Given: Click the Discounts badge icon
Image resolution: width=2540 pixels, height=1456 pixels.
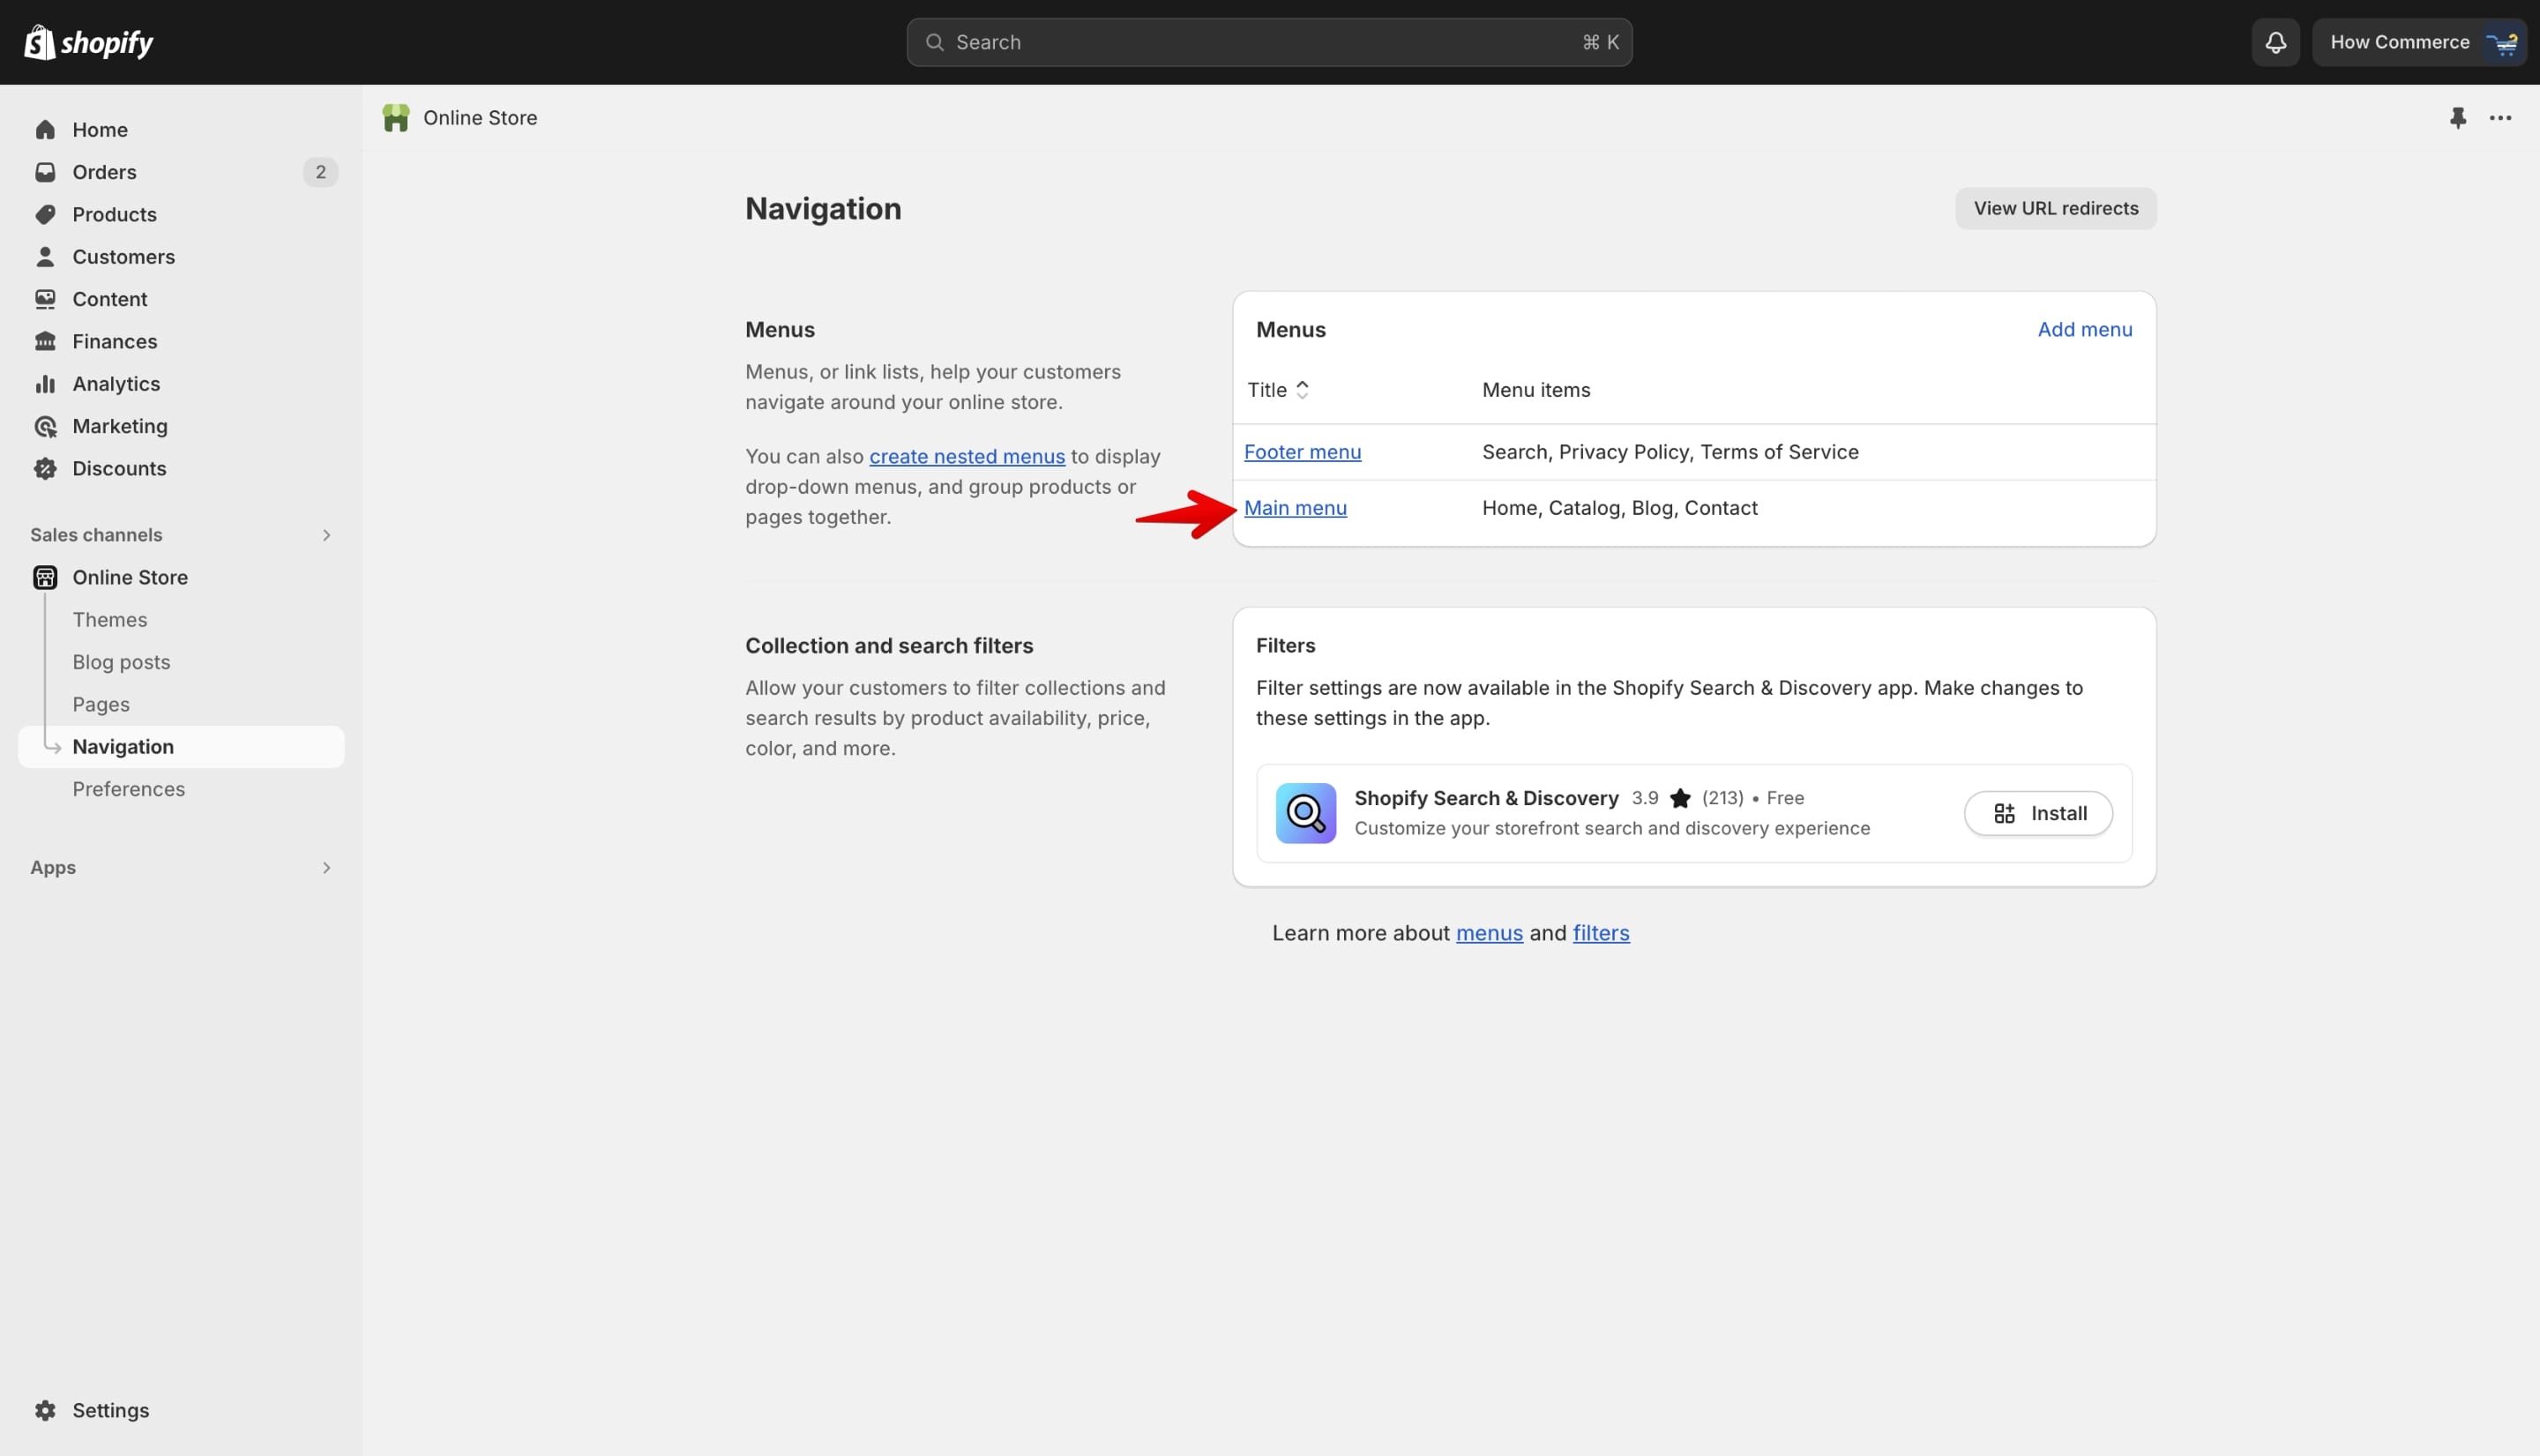Looking at the screenshot, I should (x=45, y=468).
